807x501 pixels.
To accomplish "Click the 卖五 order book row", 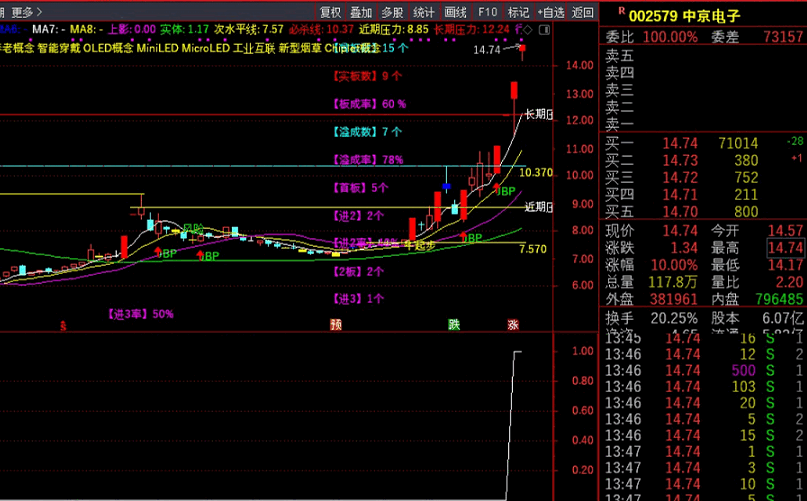I will [x=703, y=55].
